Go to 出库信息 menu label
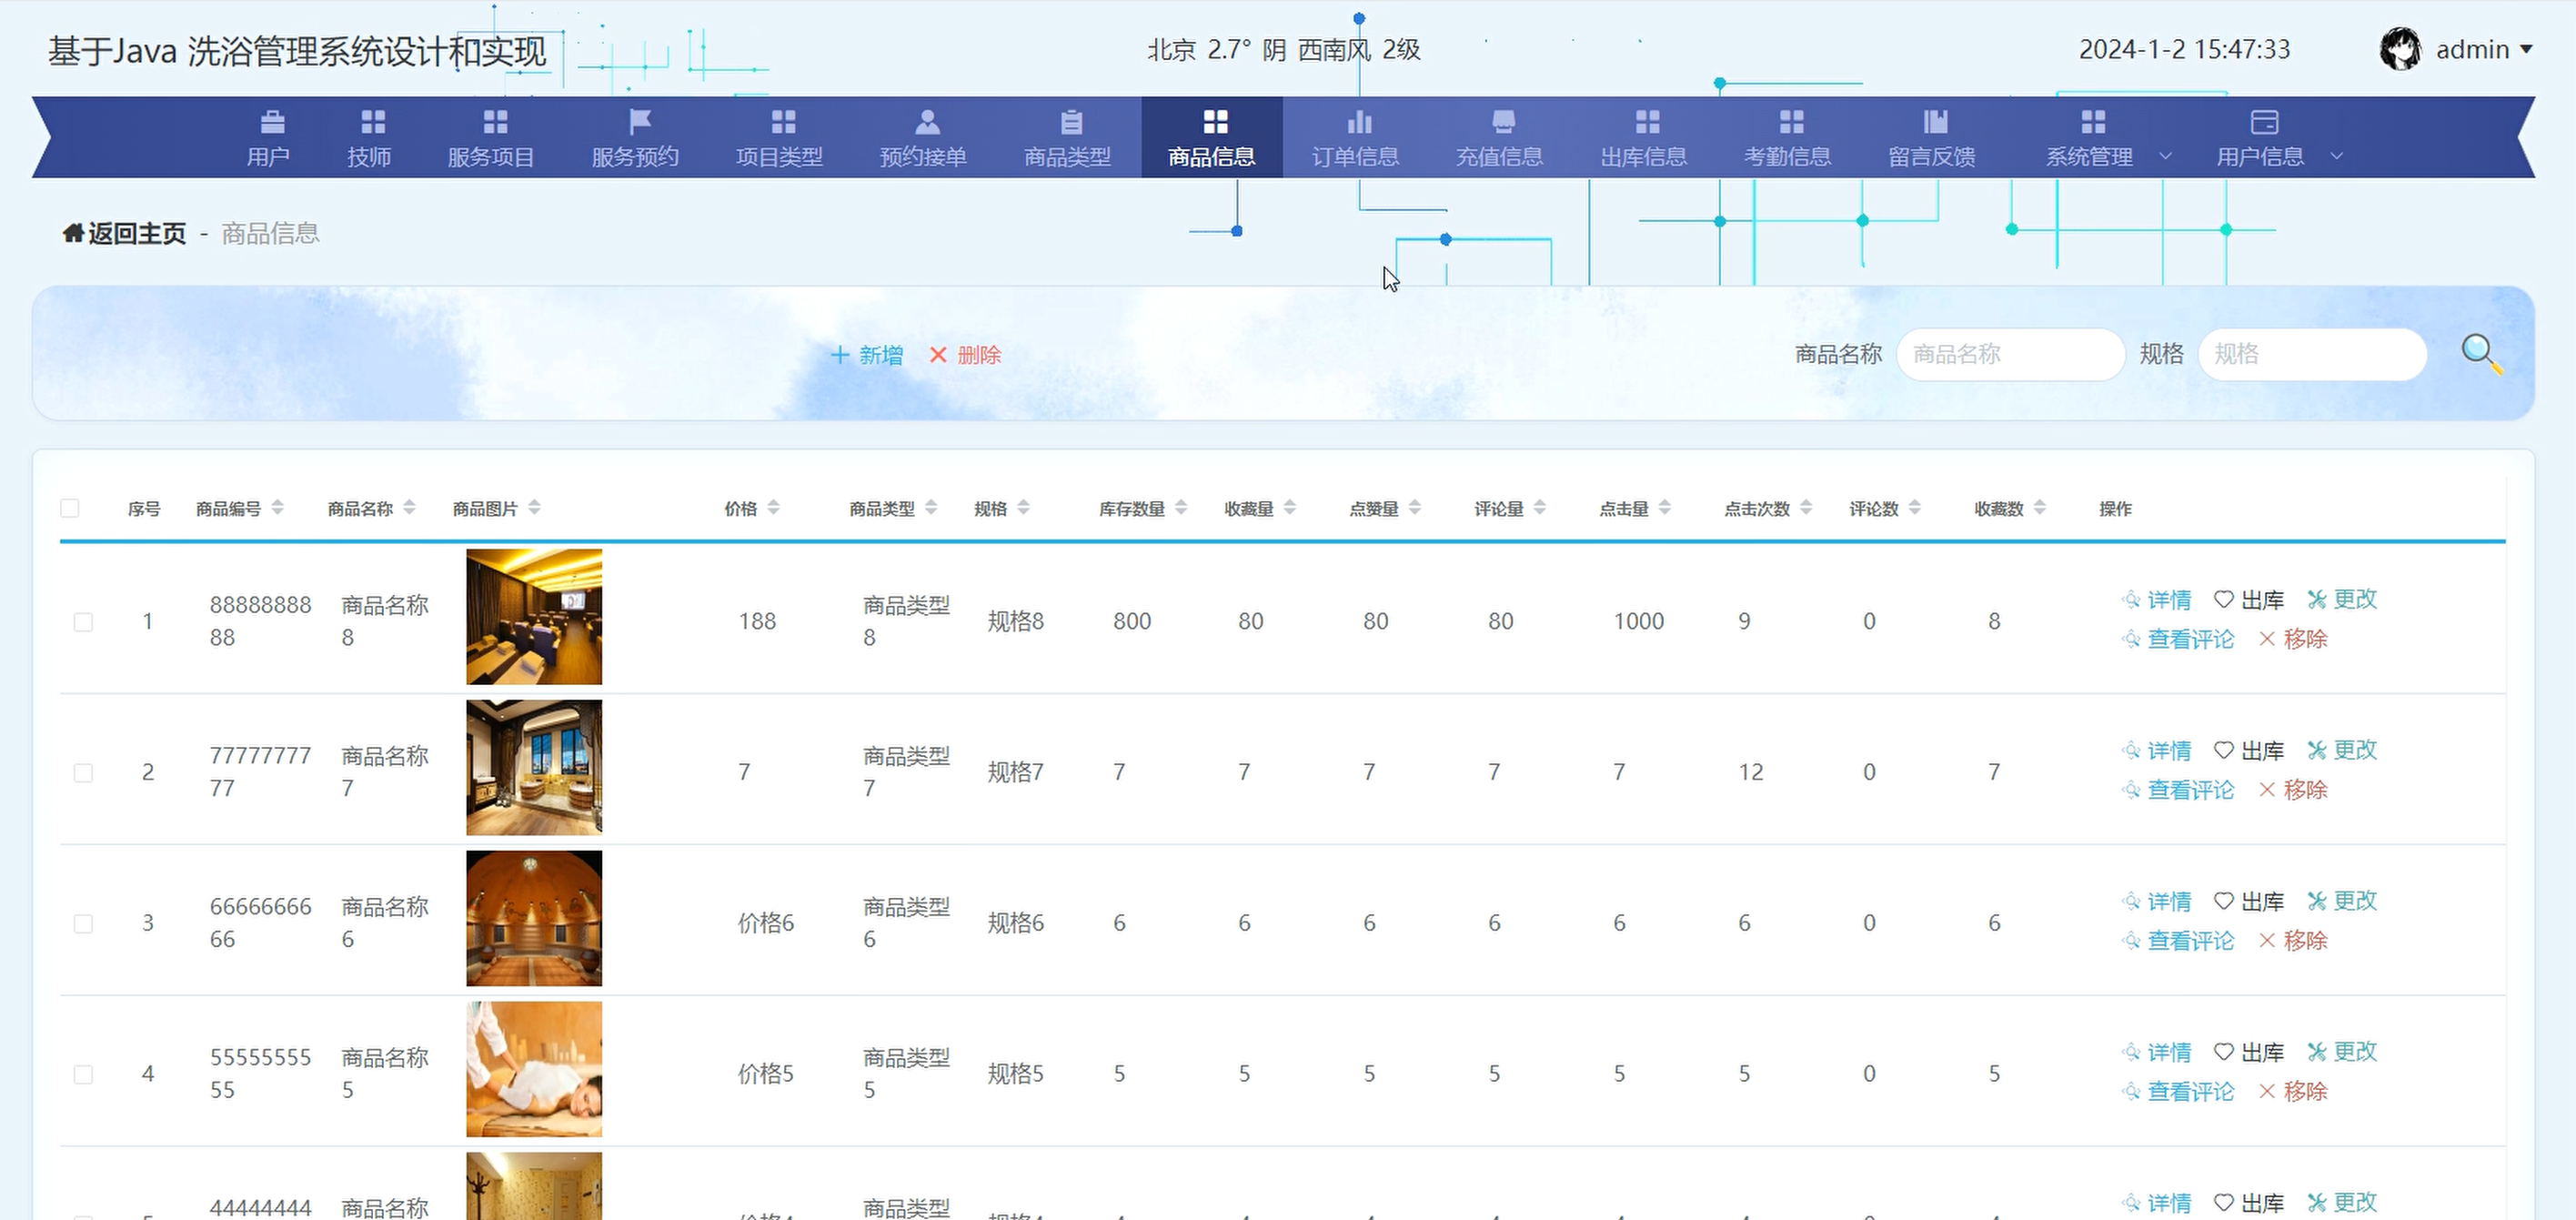This screenshot has height=1220, width=2576. click(x=1643, y=157)
